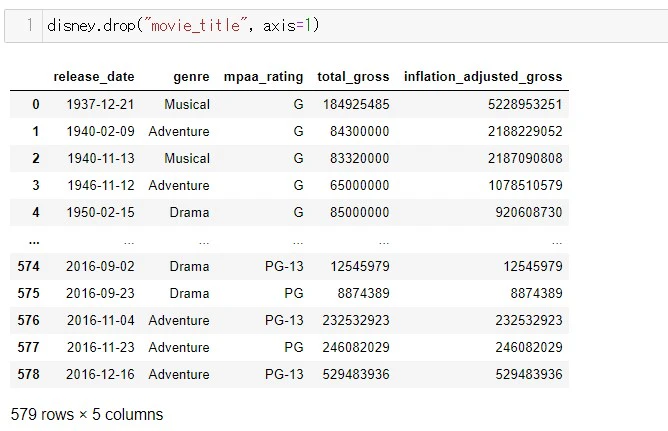Screen dimensions: 668x431
Task: Click the inflation_adjusted_gross column header
Action: tap(483, 77)
